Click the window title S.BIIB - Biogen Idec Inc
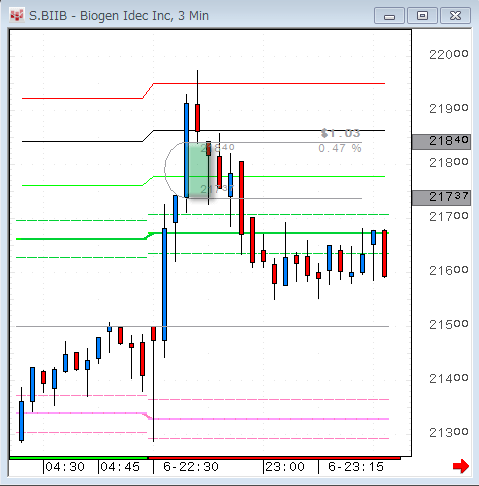The width and height of the screenshot is (479, 486). [119, 16]
